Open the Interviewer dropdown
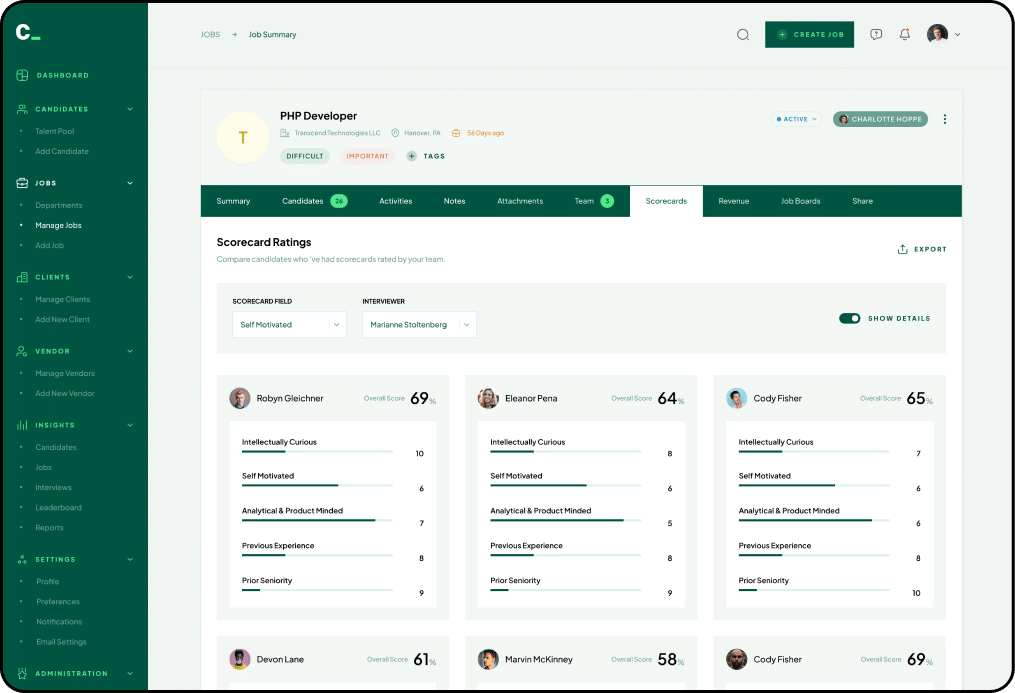 point(419,325)
